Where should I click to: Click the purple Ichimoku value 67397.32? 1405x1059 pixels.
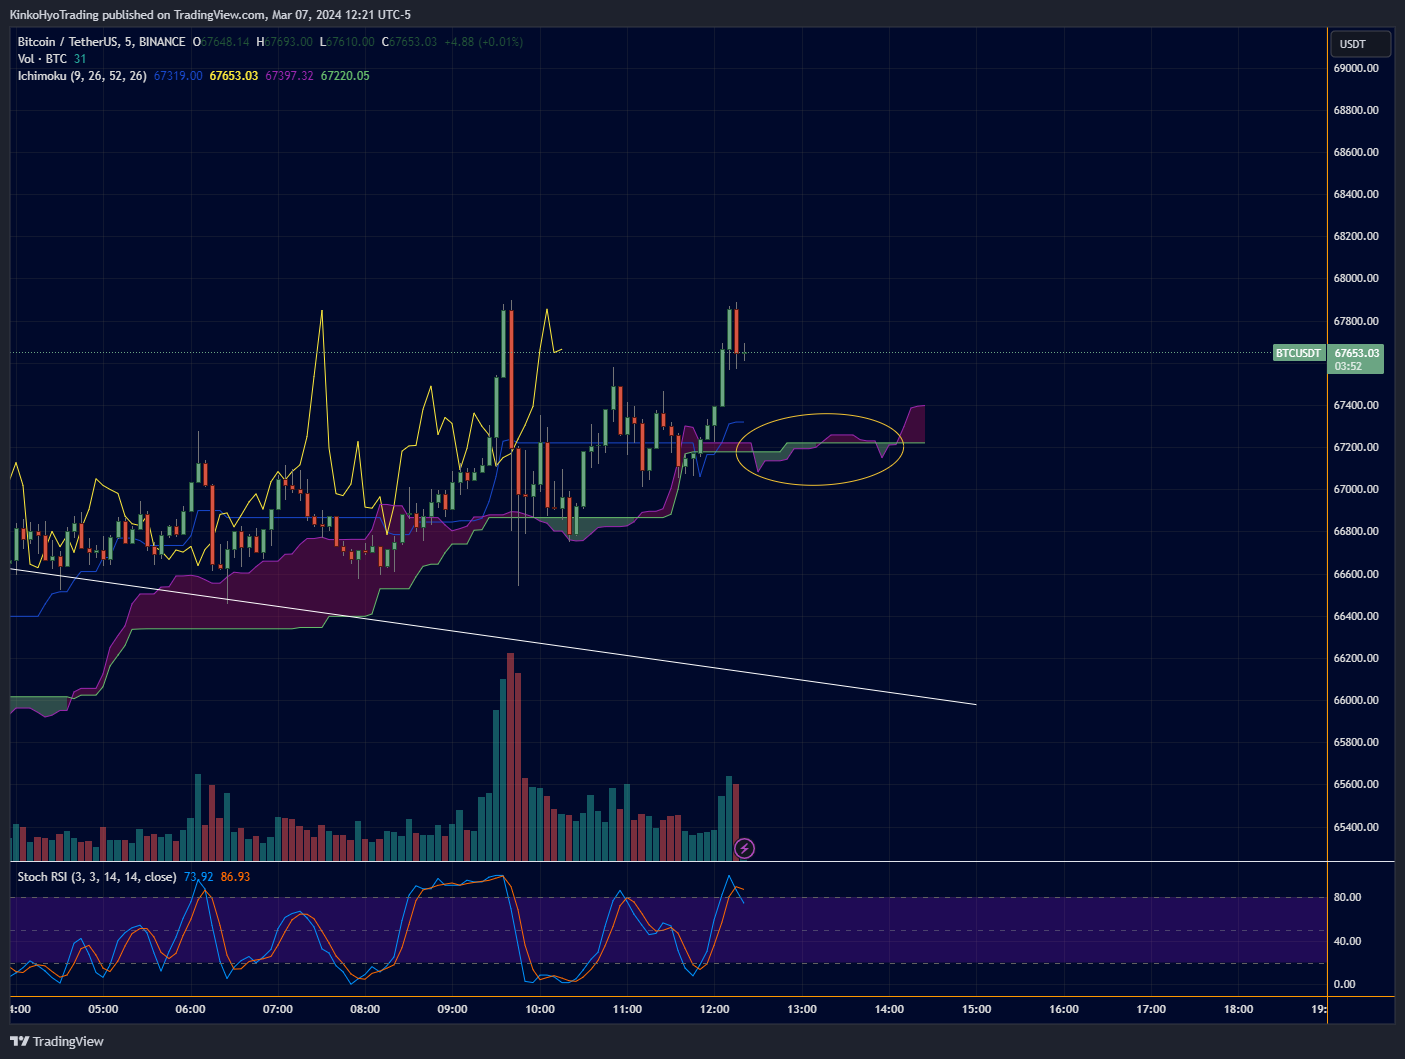coord(289,76)
